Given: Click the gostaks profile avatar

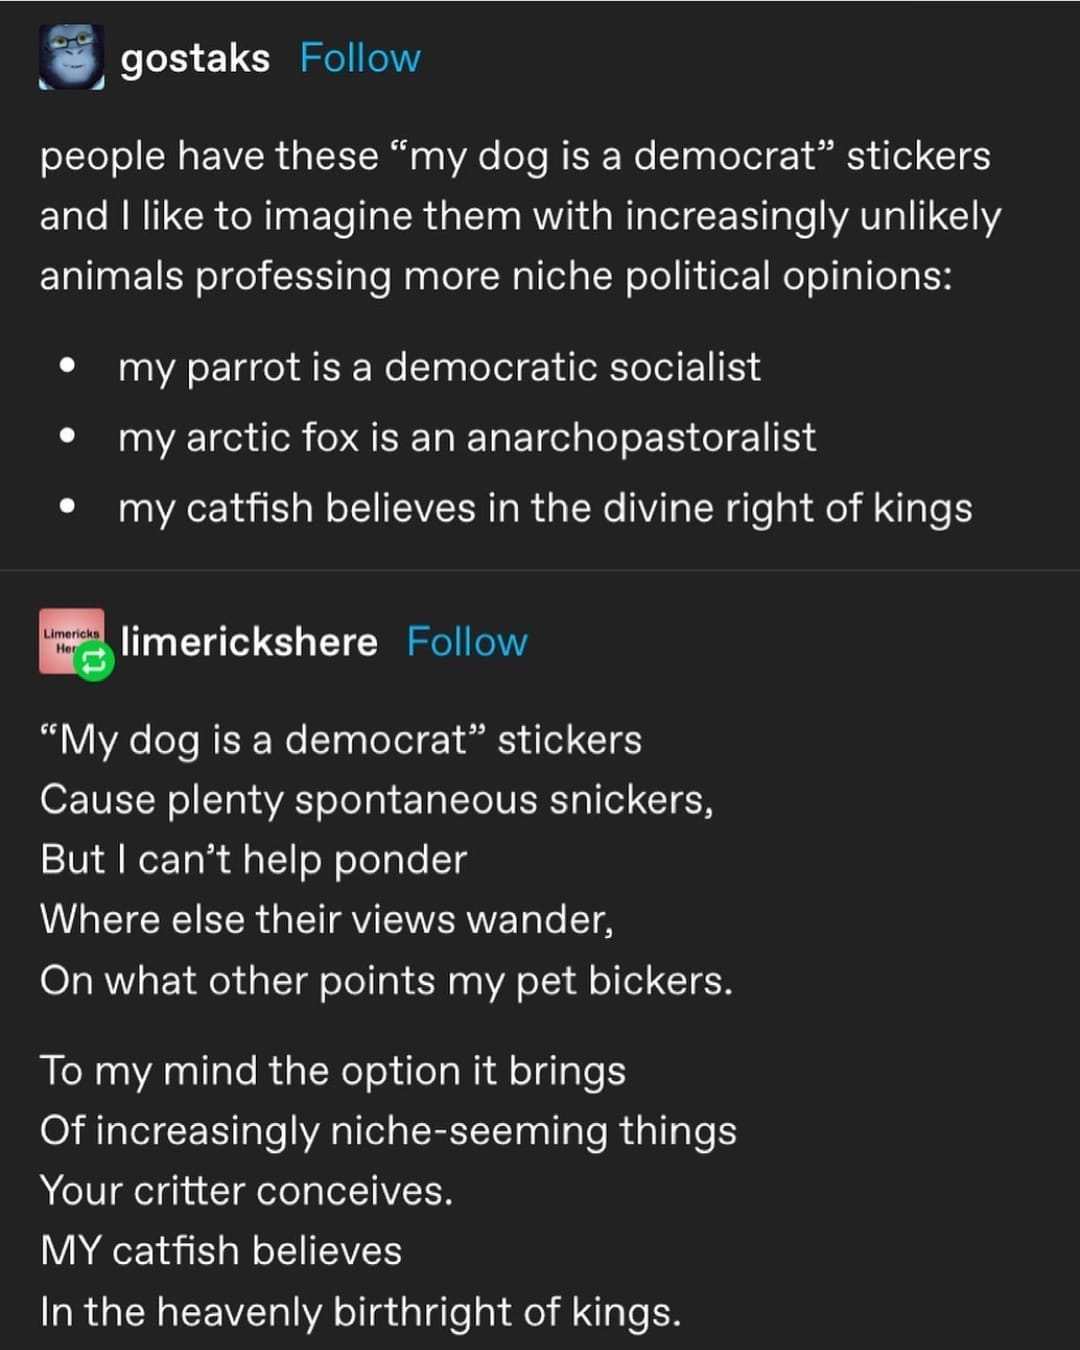Looking at the screenshot, I should click(x=71, y=58).
